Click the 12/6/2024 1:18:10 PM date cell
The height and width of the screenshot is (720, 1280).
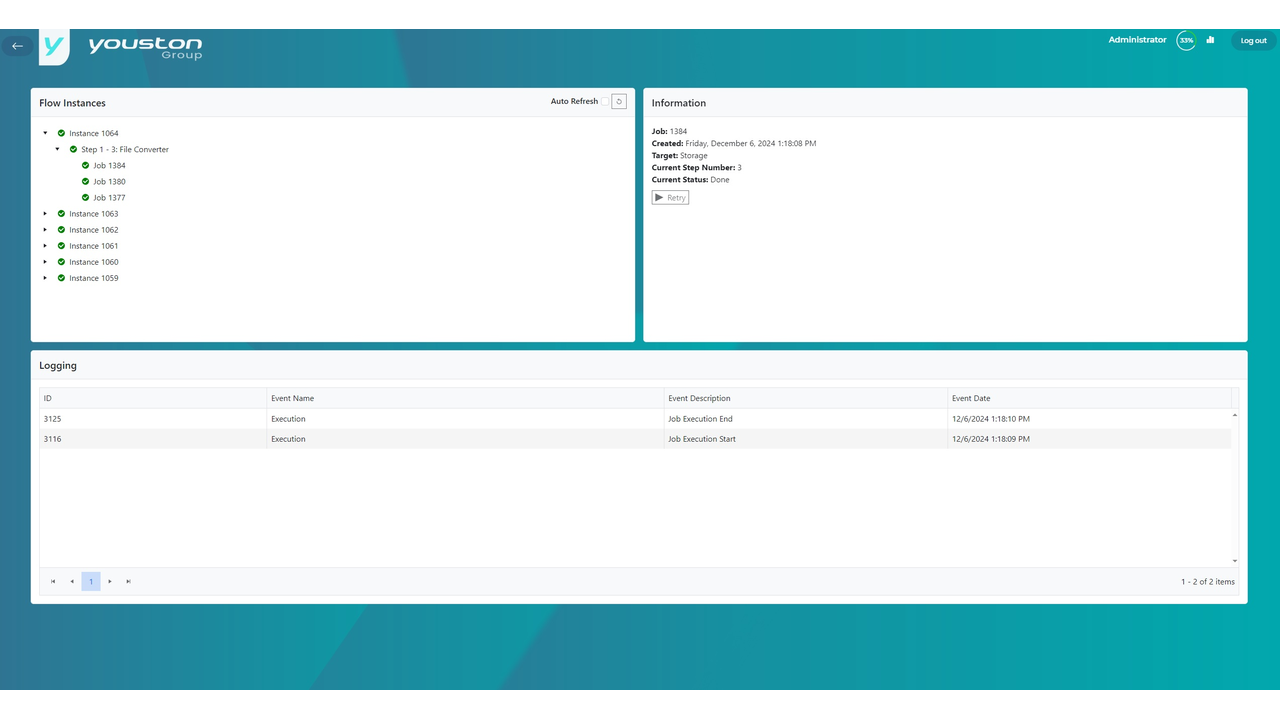click(x=1090, y=419)
